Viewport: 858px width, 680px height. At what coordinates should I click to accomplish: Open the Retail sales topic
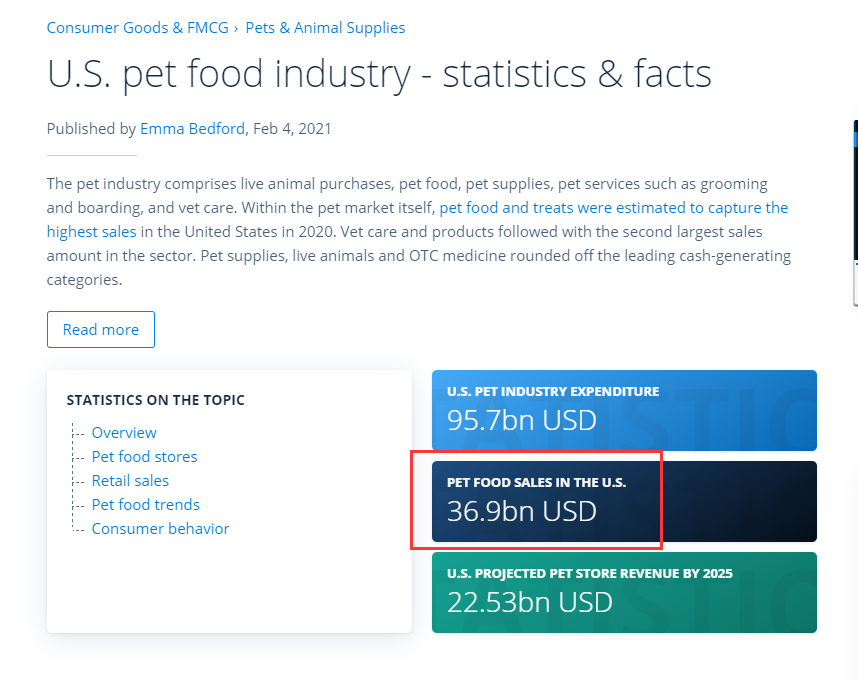click(x=130, y=481)
